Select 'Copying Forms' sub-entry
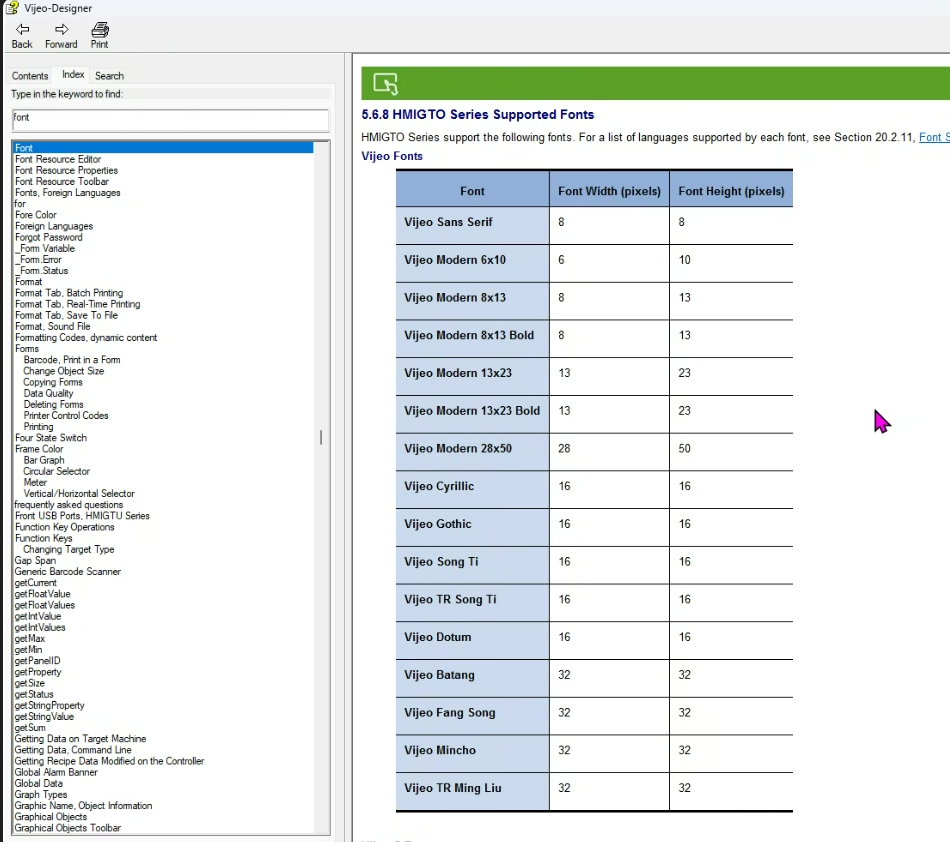The height and width of the screenshot is (842, 950). coord(53,382)
